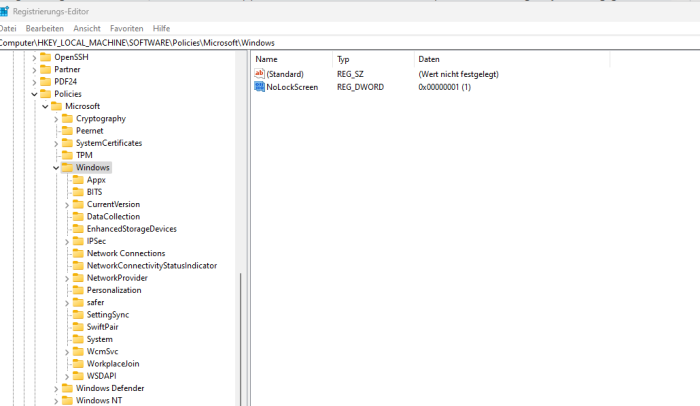Image resolution: width=700 pixels, height=406 pixels.
Task: Click the TPM folder icon
Action: (67, 155)
